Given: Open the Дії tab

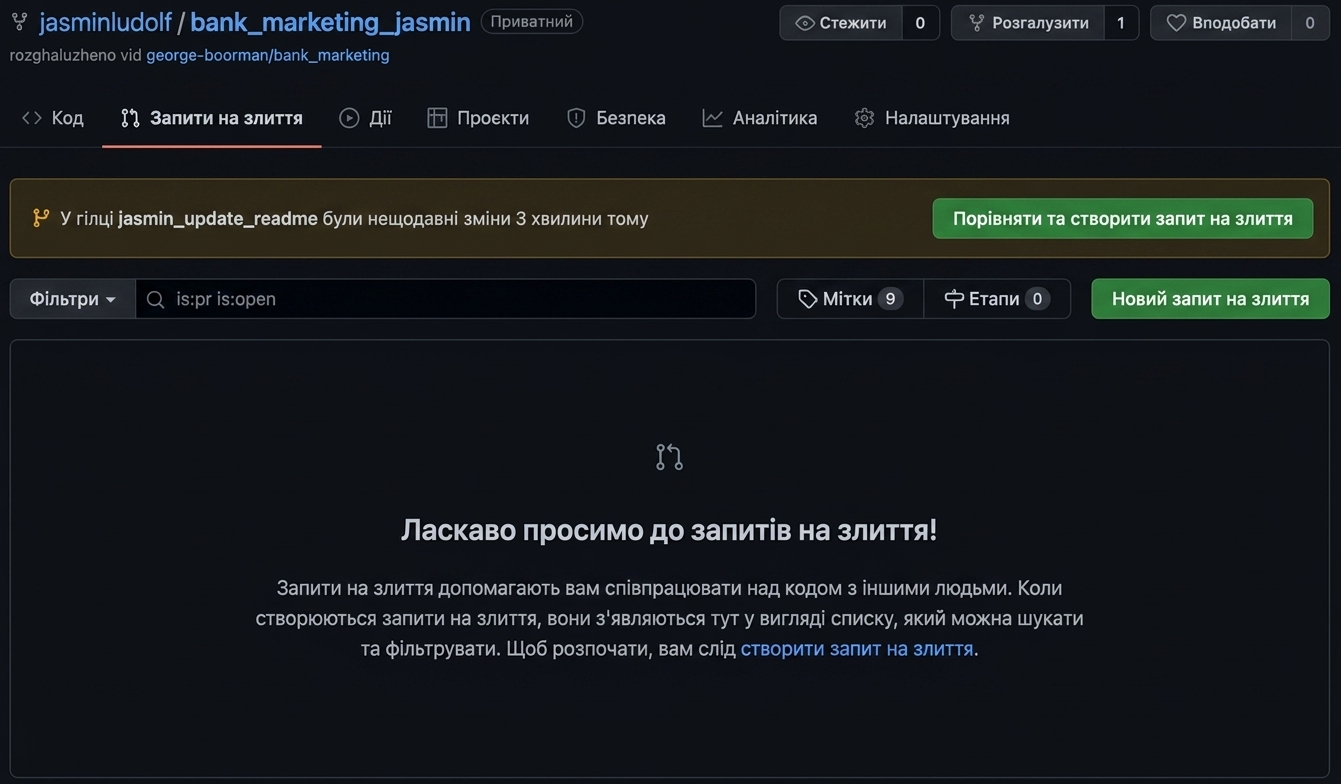Looking at the screenshot, I should tap(365, 118).
